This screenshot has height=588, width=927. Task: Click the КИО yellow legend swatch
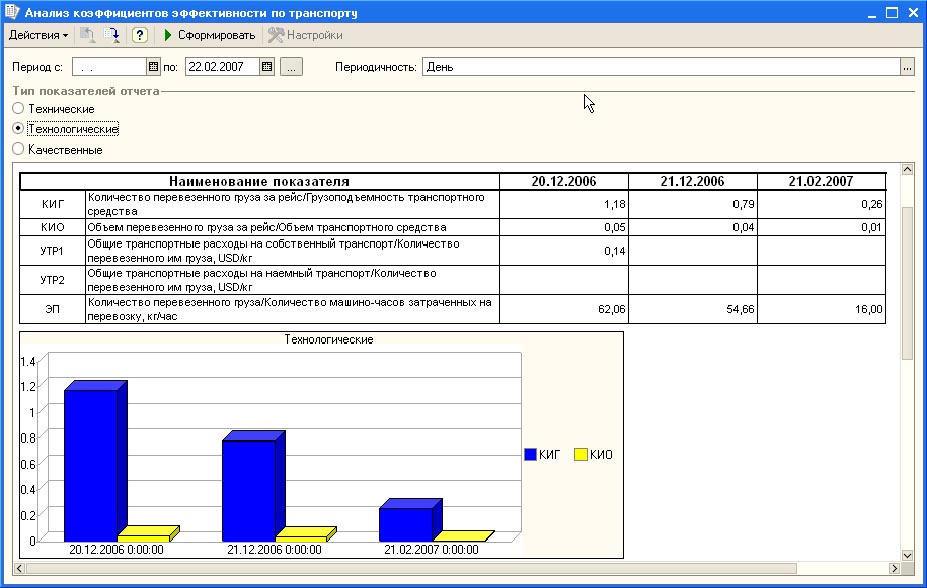581,454
